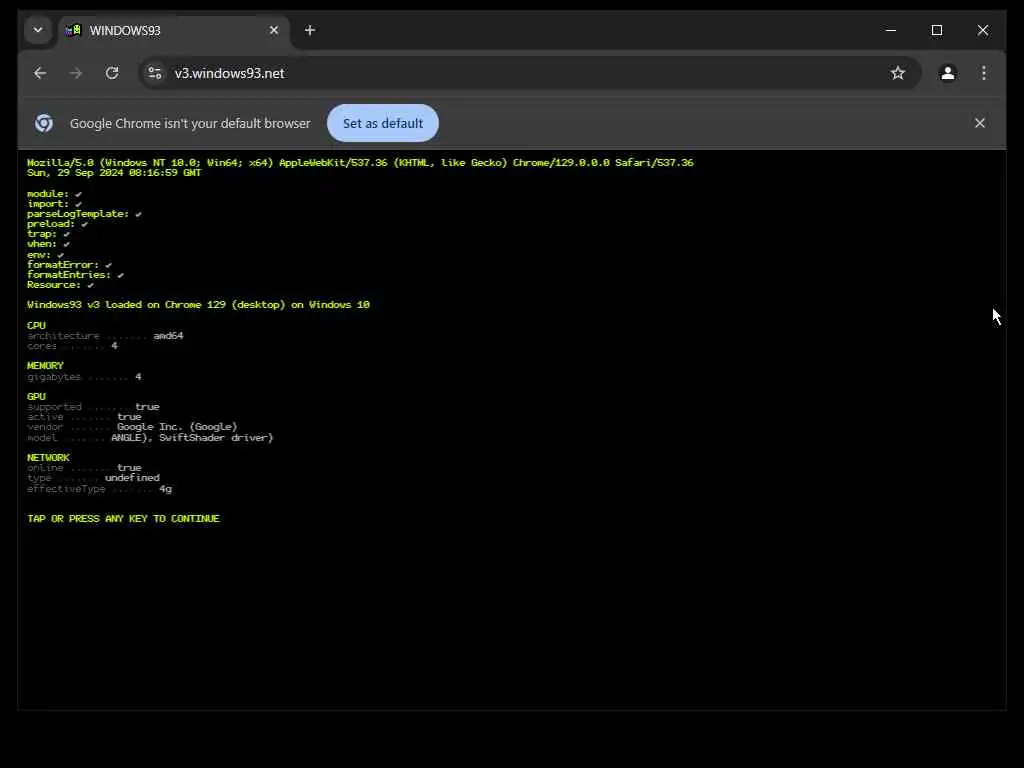The height and width of the screenshot is (768, 1024).
Task: Open site information icon in address bar
Action: pos(155,73)
